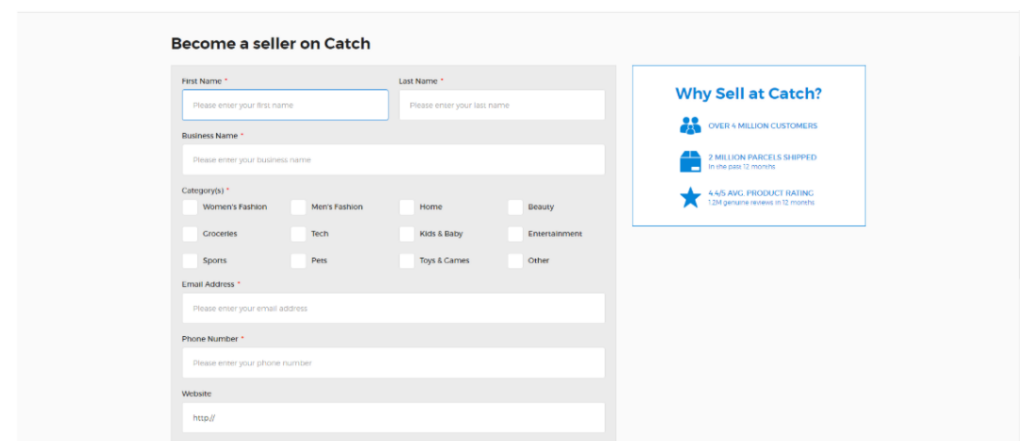Select the Men's Fashion category checkbox

pyautogui.click(x=298, y=207)
